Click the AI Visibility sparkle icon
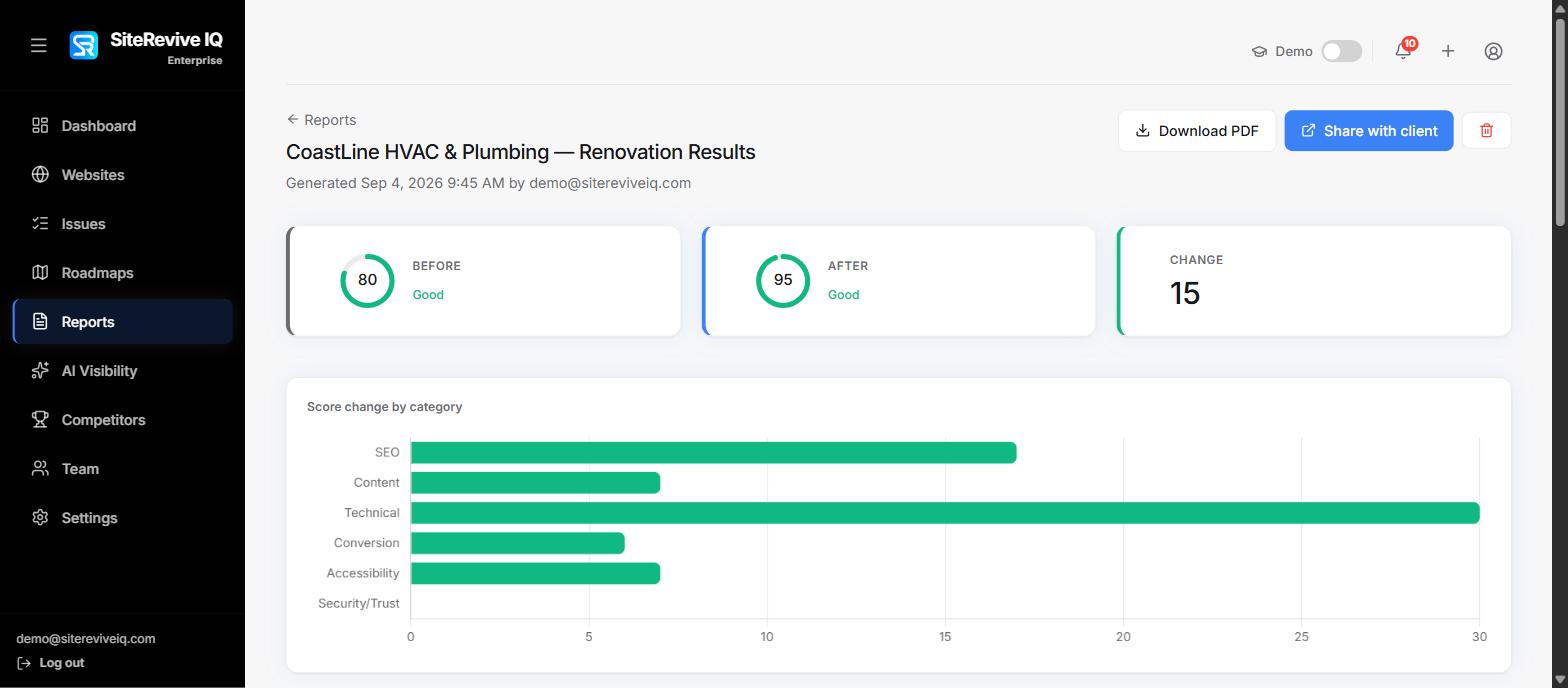Viewport: 1568px width, 688px height. (x=40, y=370)
